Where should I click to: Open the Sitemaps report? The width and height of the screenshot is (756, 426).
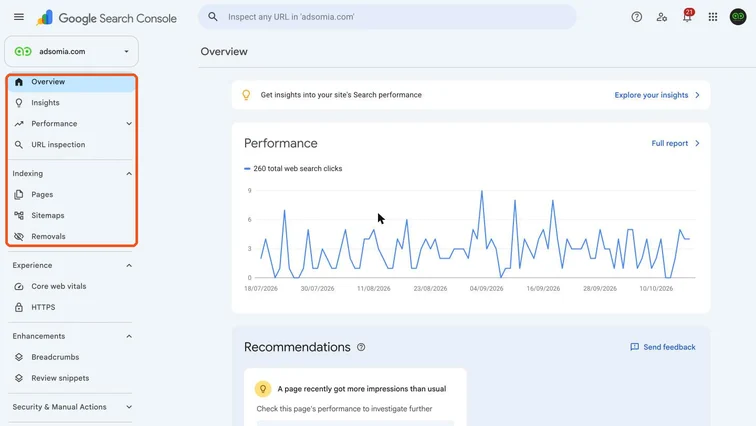coord(71,215)
